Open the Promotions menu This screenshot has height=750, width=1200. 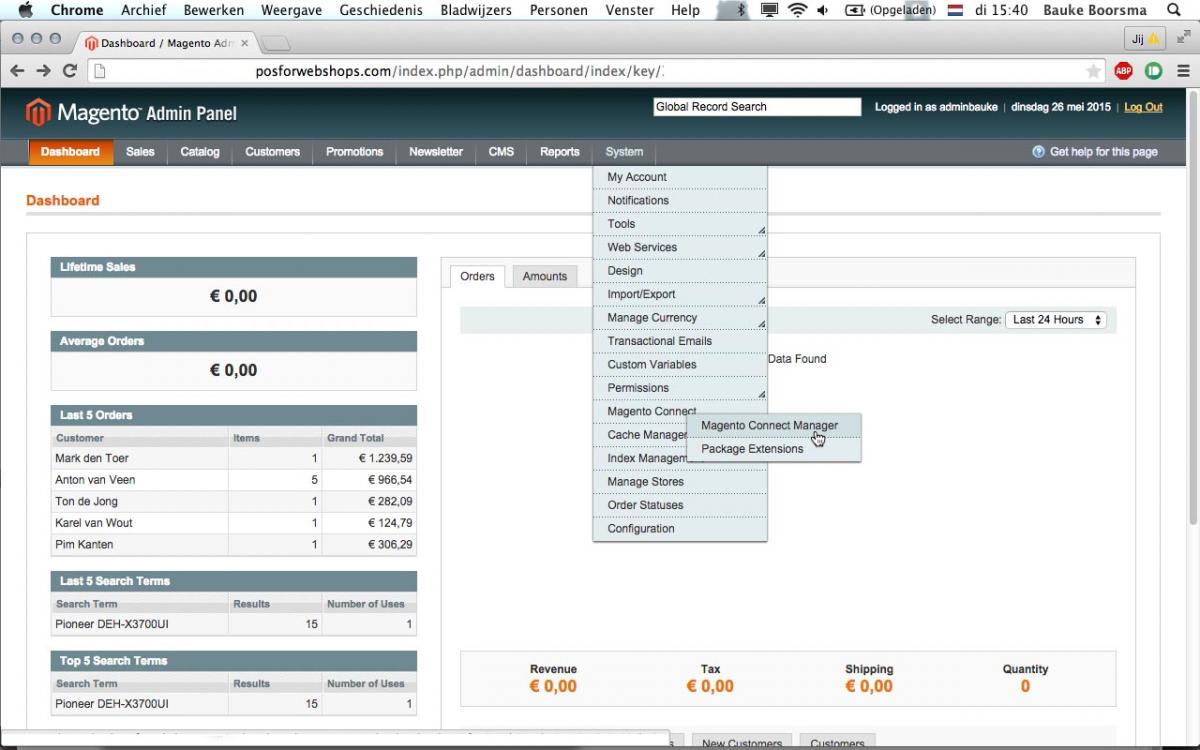(354, 152)
